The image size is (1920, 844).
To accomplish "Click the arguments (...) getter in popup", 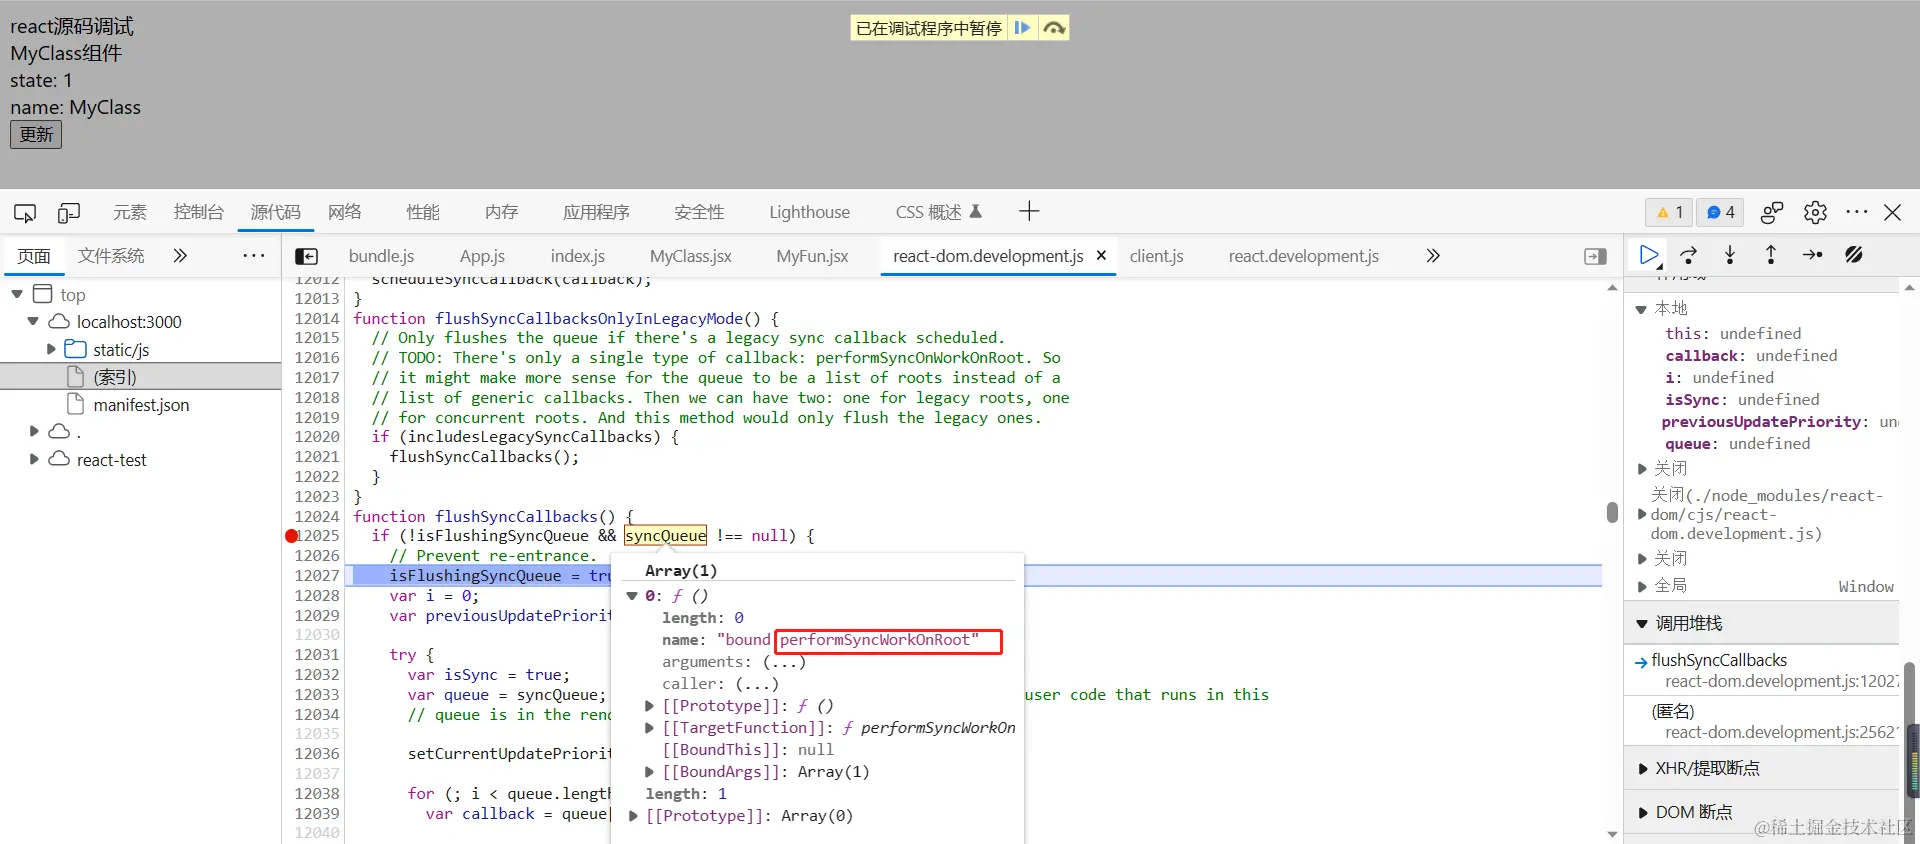I will [784, 662].
